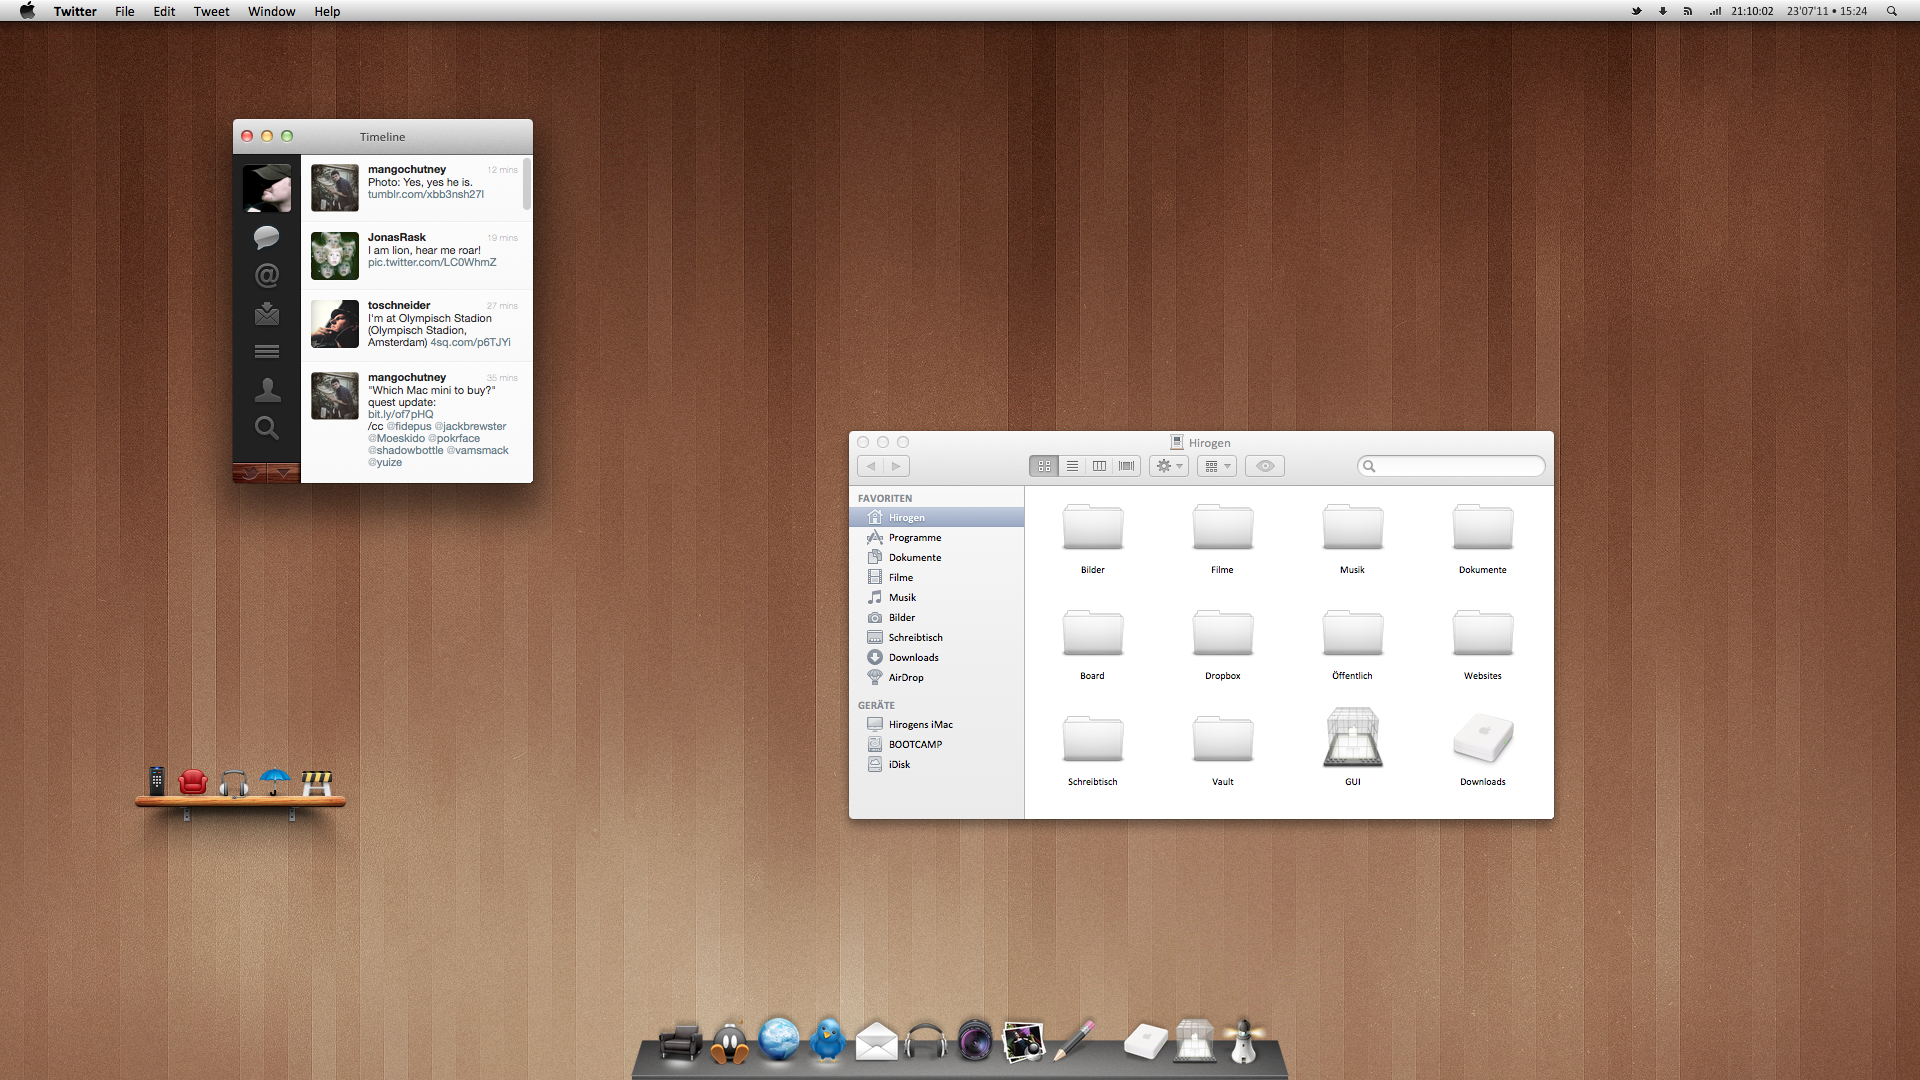The width and height of the screenshot is (1920, 1080).
Task: Open the Edit menu
Action: click(x=164, y=11)
